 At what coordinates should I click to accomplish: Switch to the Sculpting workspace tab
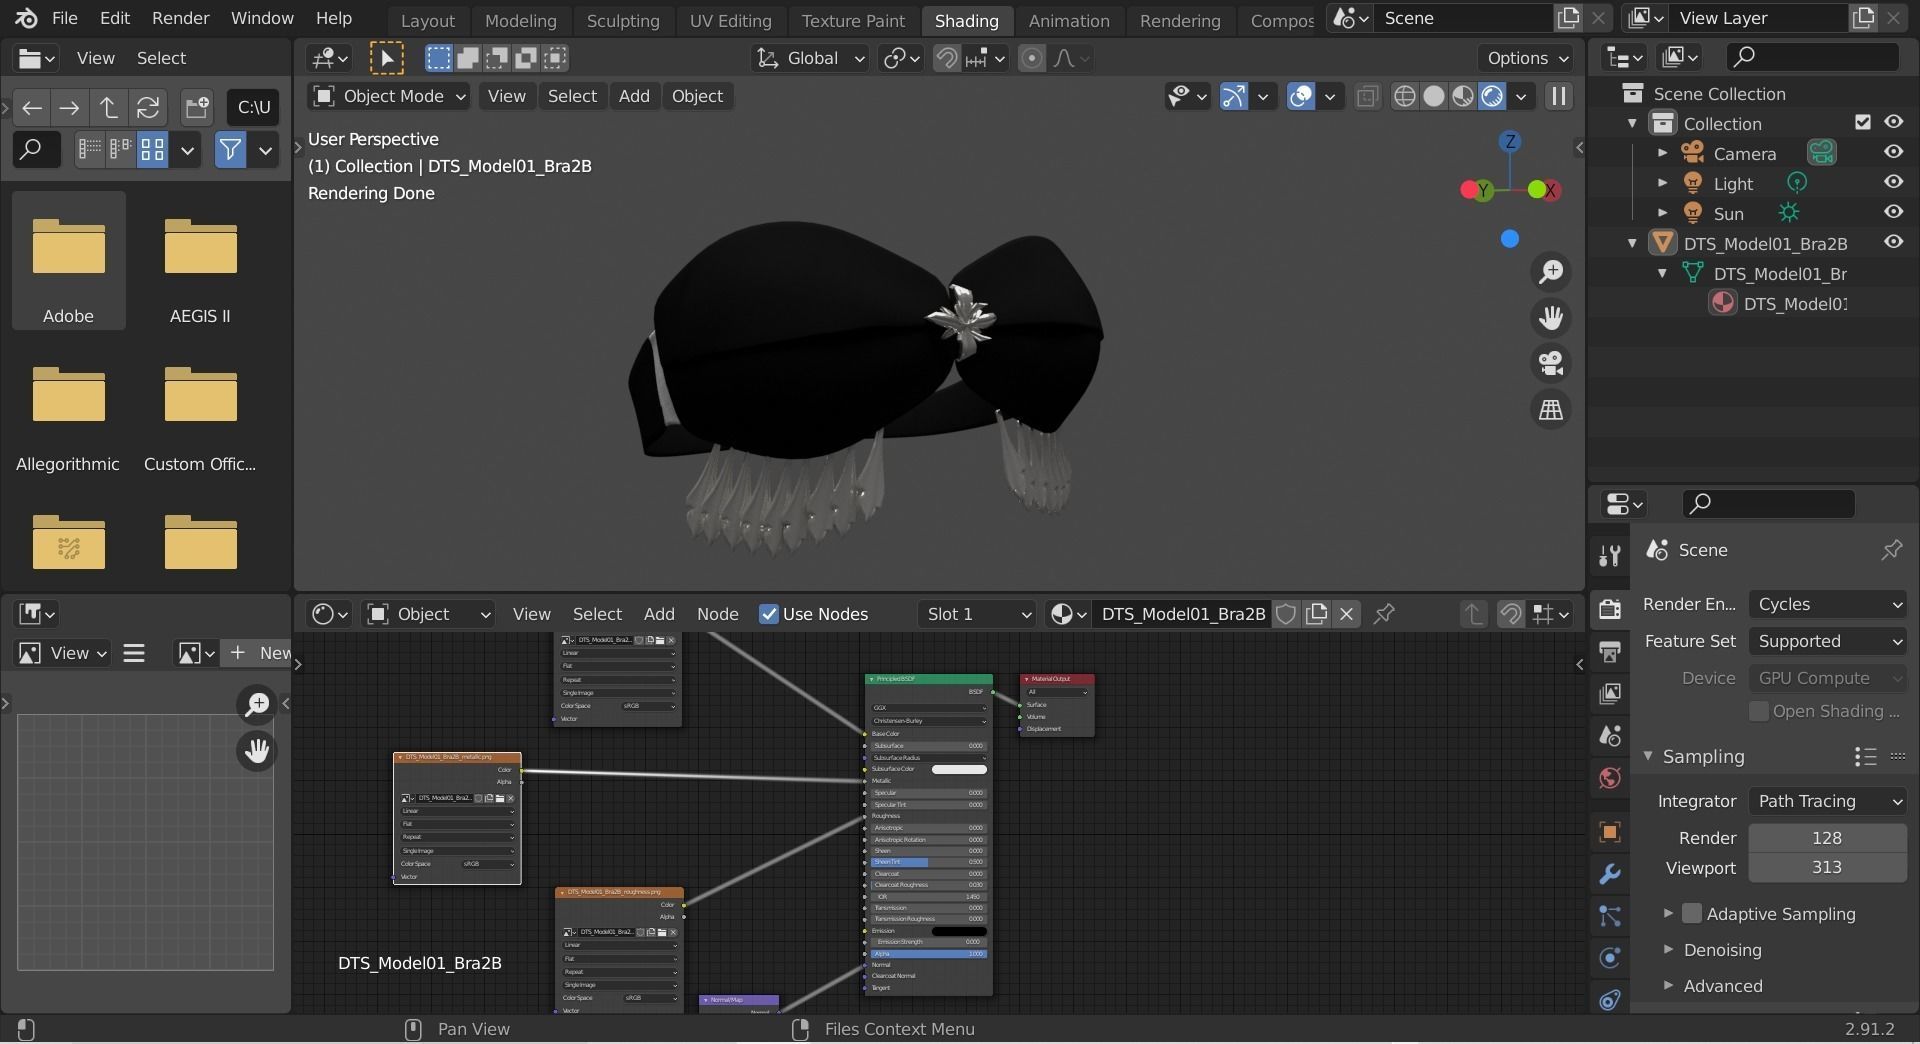(x=623, y=20)
